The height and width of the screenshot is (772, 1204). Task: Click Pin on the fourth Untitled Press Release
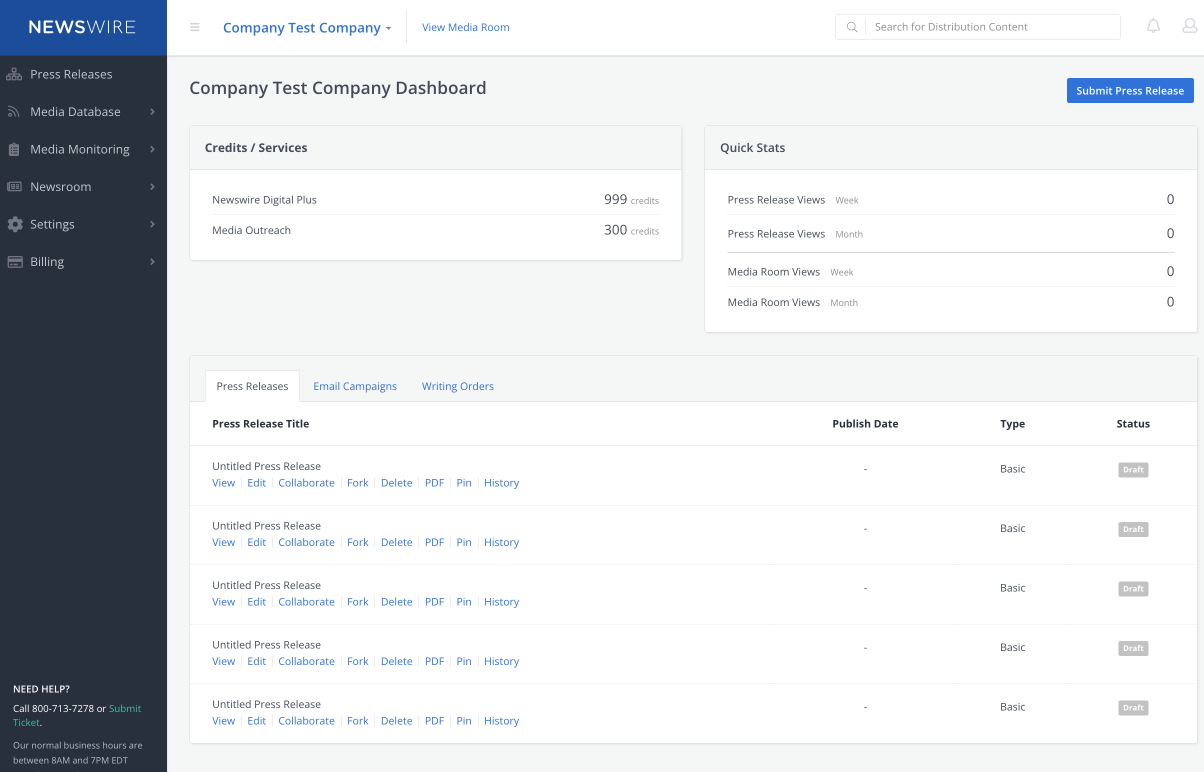pos(464,661)
